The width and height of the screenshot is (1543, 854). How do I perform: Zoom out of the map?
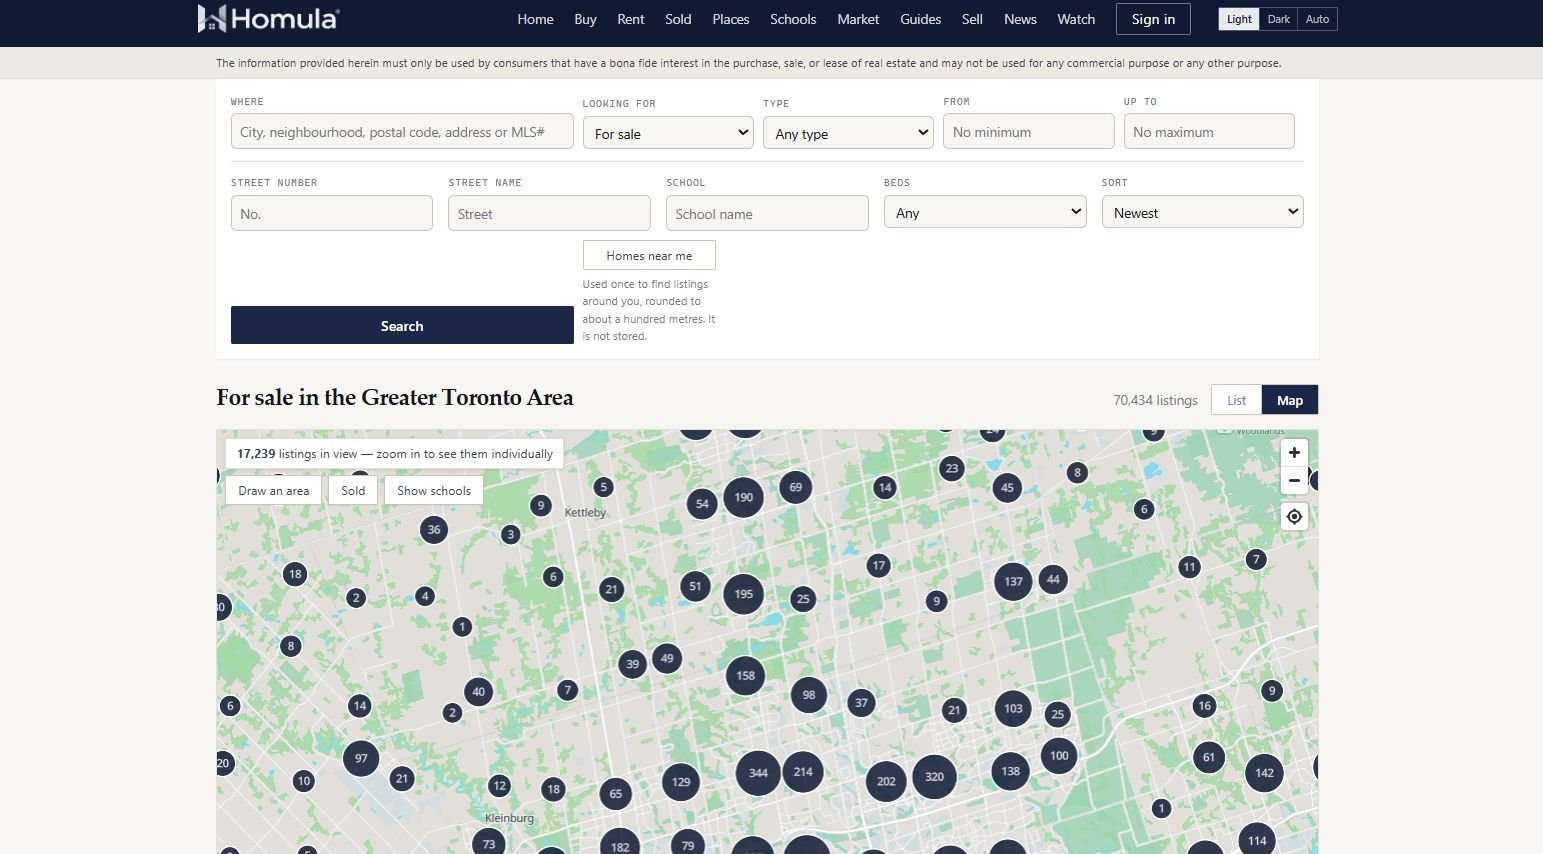point(1294,480)
